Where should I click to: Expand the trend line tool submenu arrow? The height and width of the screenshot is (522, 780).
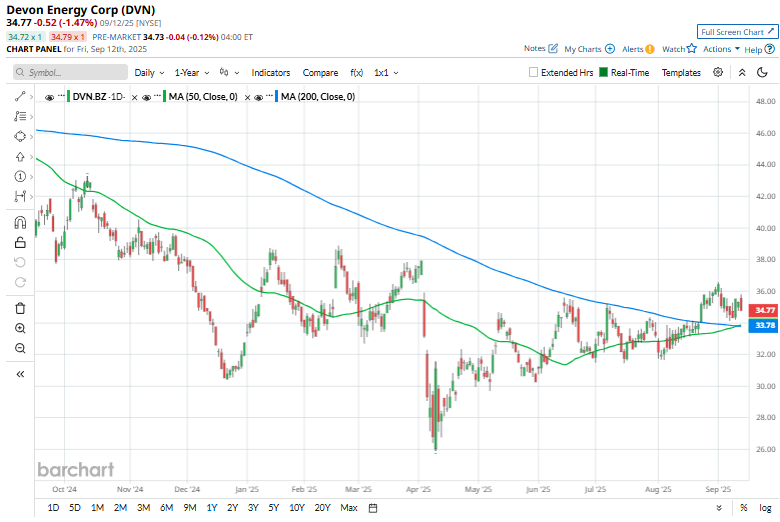click(32, 97)
